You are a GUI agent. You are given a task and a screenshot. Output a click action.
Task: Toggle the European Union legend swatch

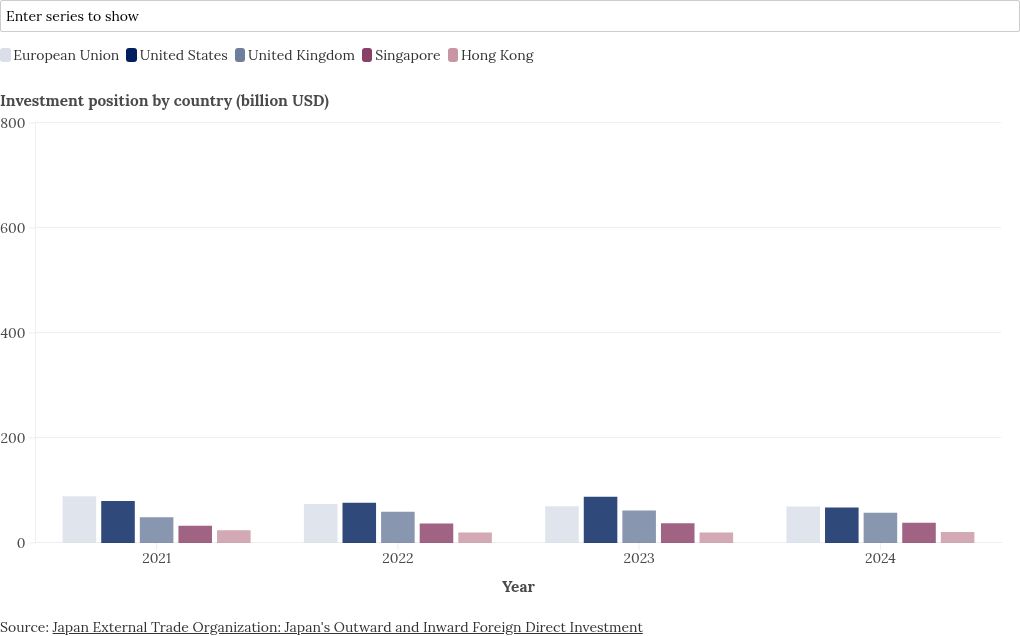pyautogui.click(x=6, y=56)
